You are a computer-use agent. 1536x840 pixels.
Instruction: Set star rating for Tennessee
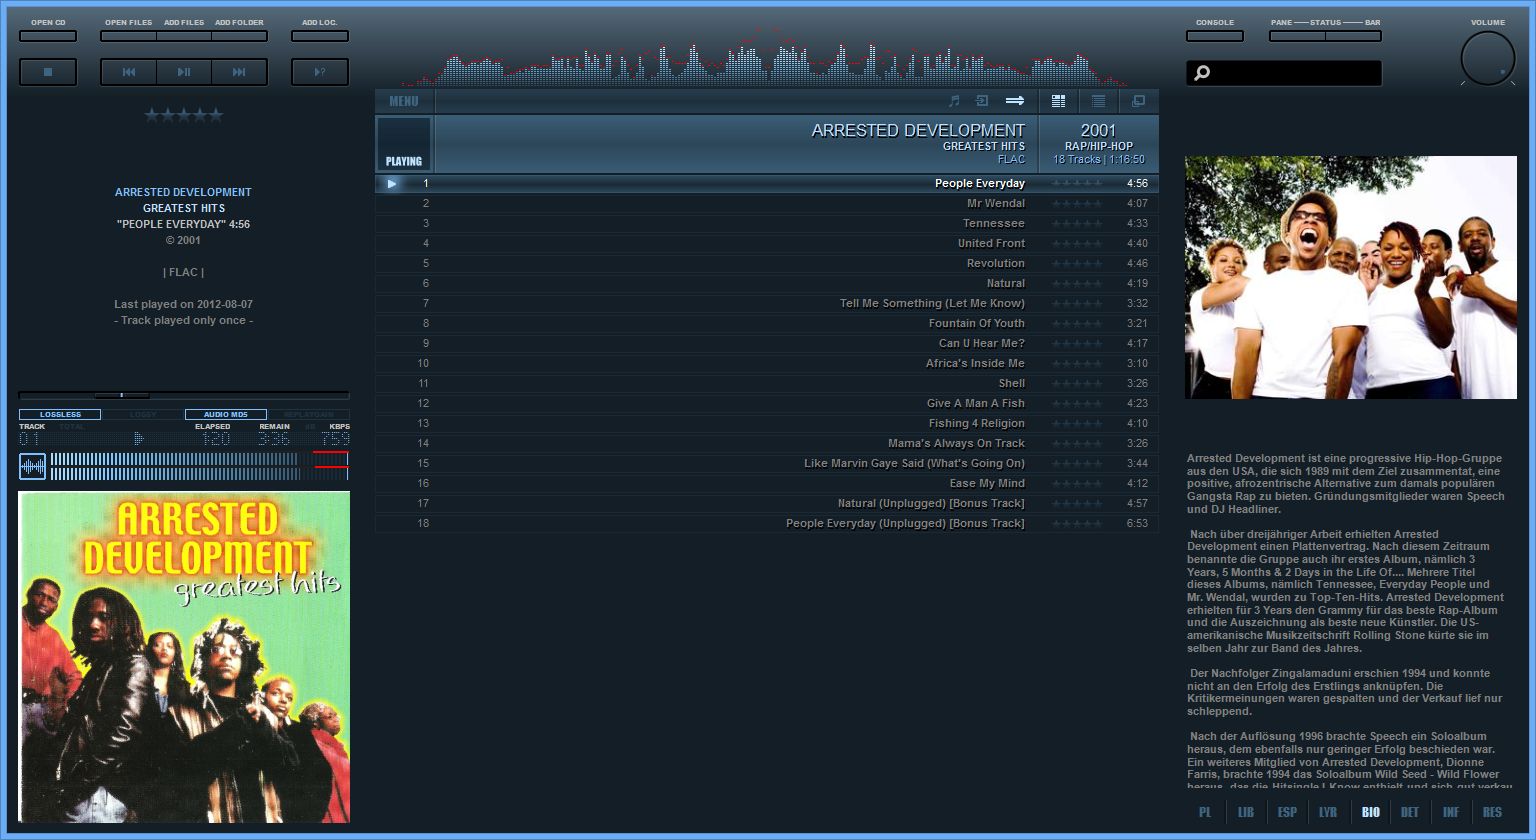point(1077,224)
